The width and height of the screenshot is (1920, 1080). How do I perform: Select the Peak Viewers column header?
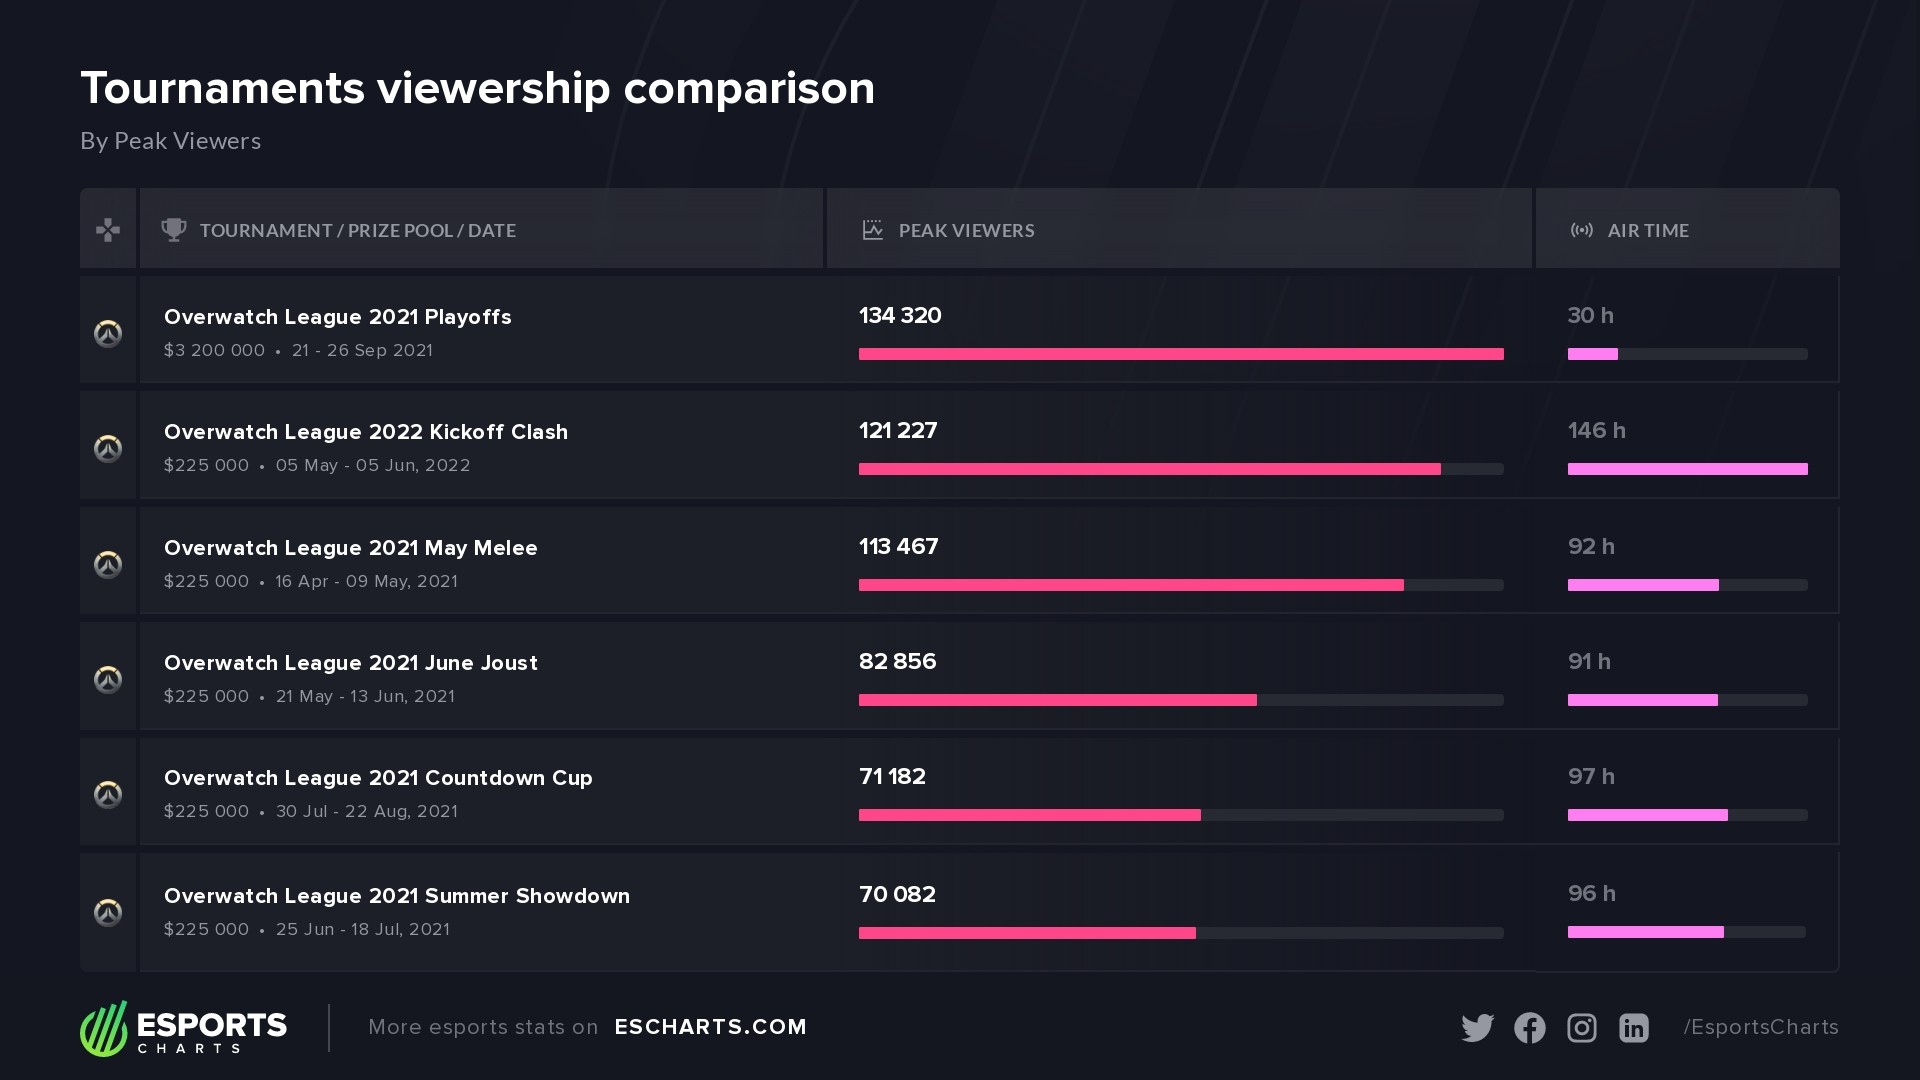pyautogui.click(x=966, y=230)
